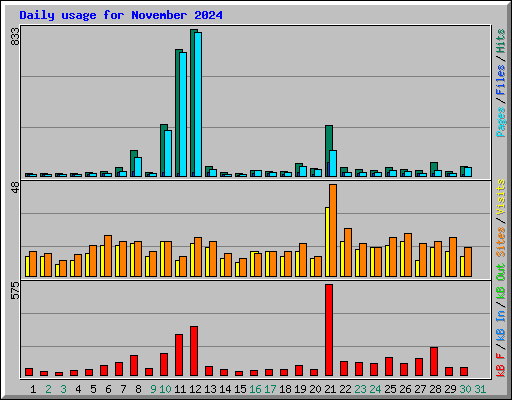512x400 pixels.
Task: Click day label '15' on the x-axis
Action: coord(240,389)
